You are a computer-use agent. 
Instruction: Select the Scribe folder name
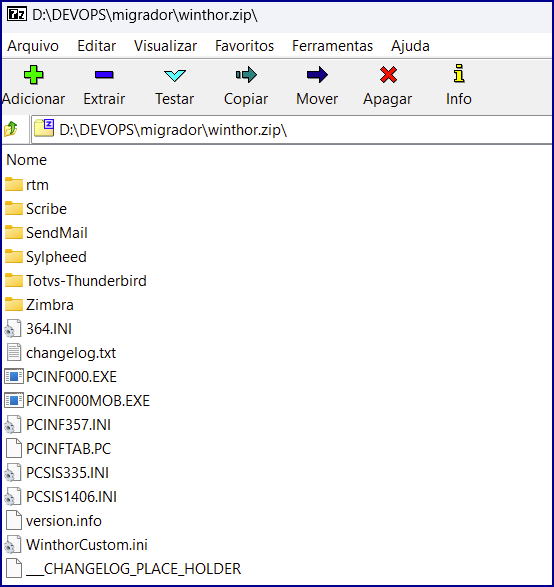point(46,209)
